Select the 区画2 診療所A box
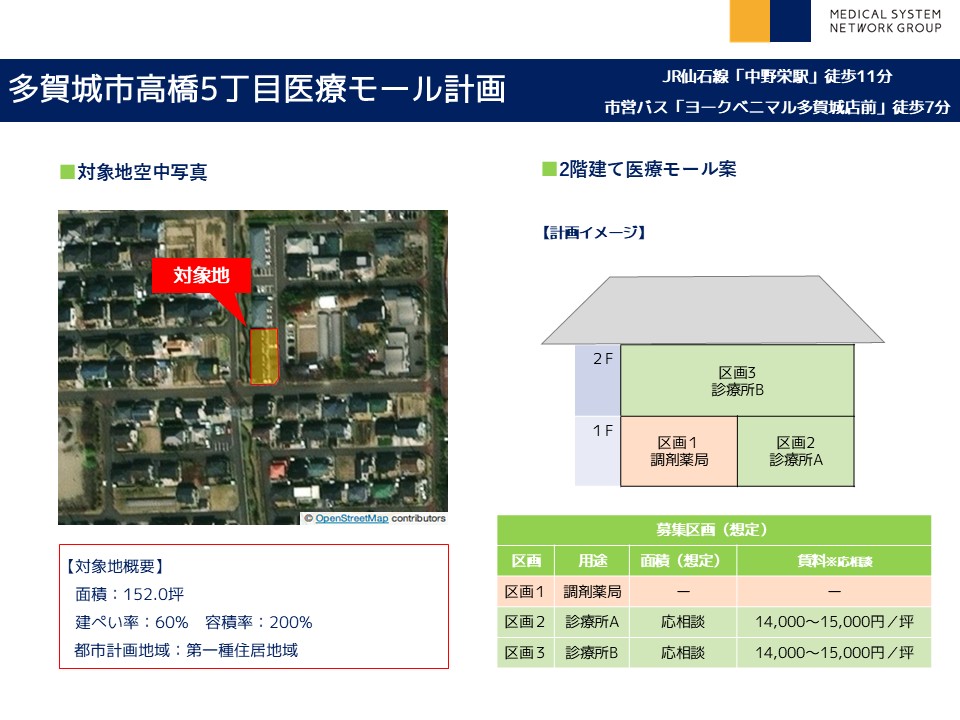Viewport: 960px width, 720px height. coord(796,451)
